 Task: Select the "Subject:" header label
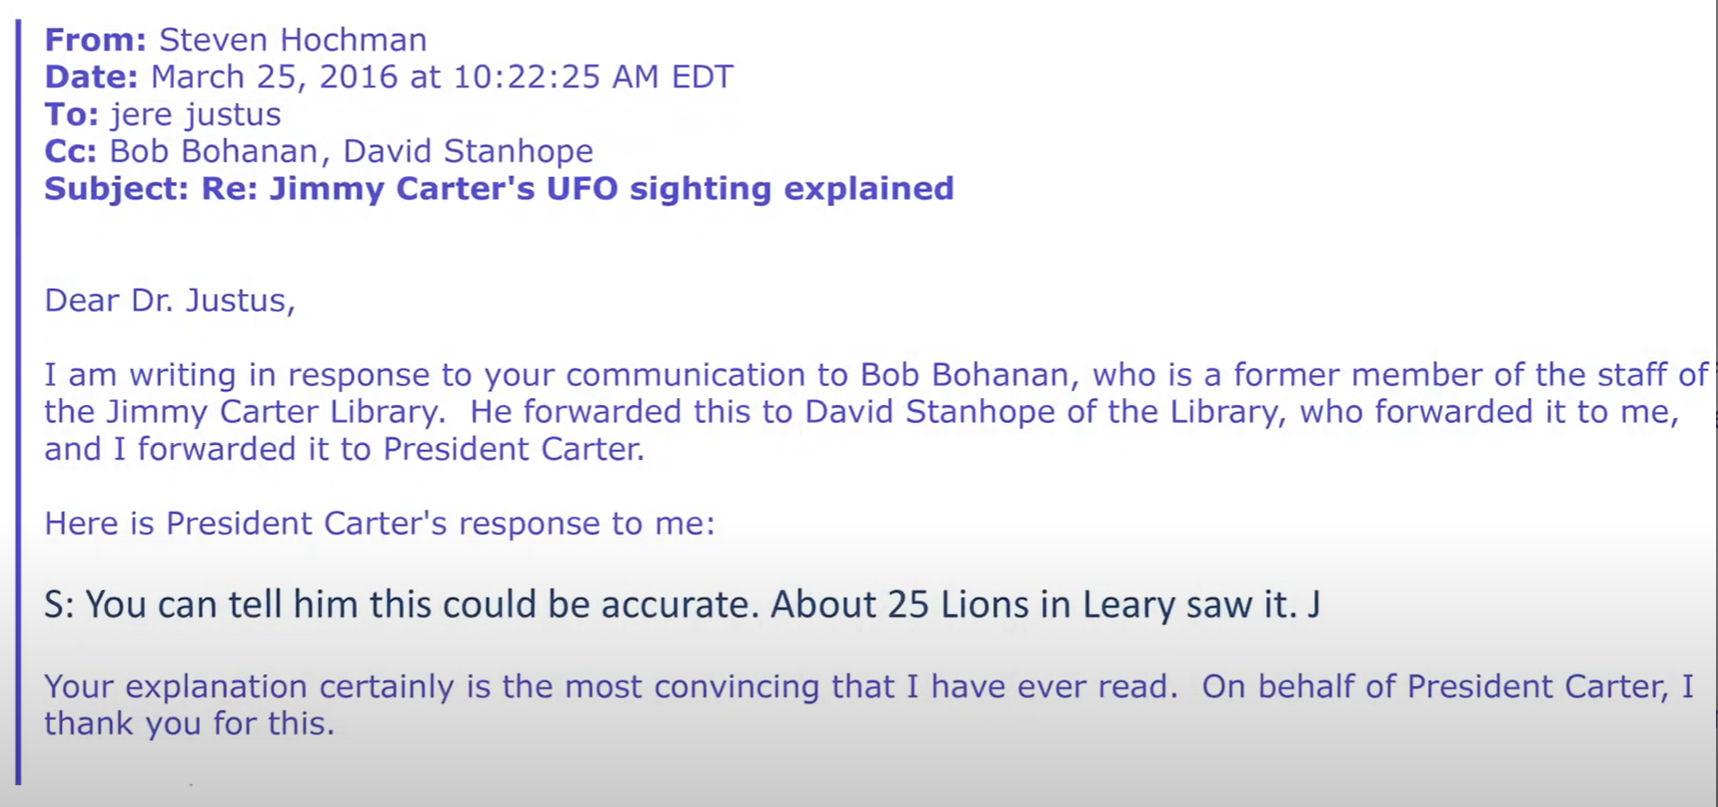point(117,189)
